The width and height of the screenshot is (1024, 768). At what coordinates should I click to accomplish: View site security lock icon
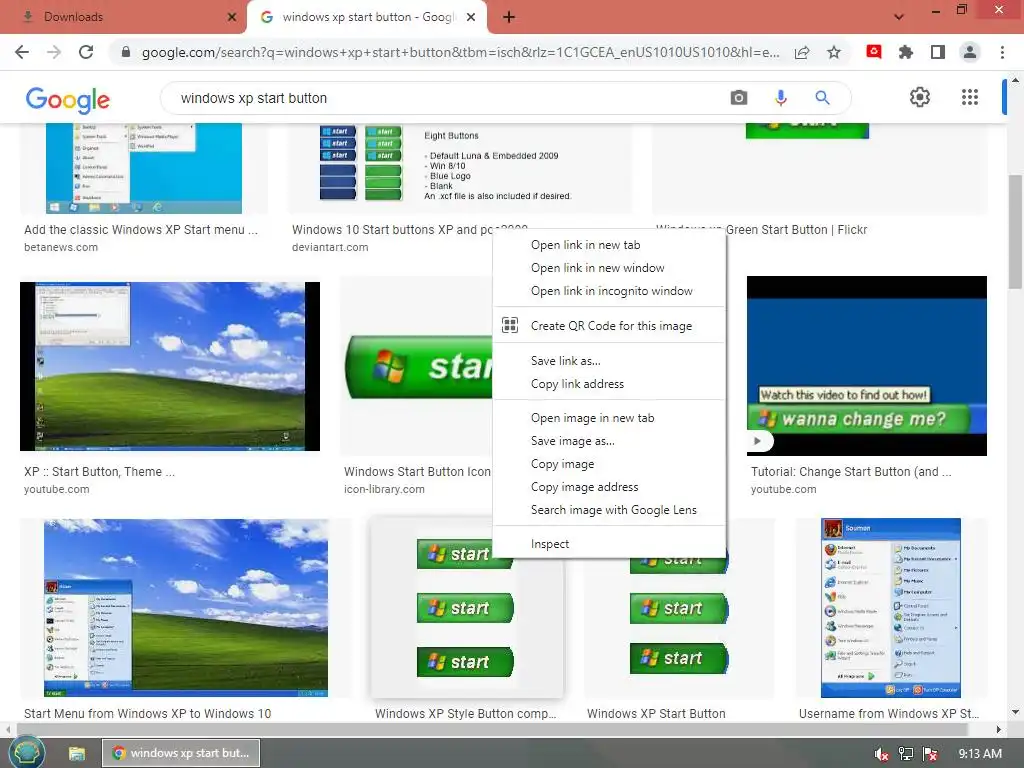point(125,52)
